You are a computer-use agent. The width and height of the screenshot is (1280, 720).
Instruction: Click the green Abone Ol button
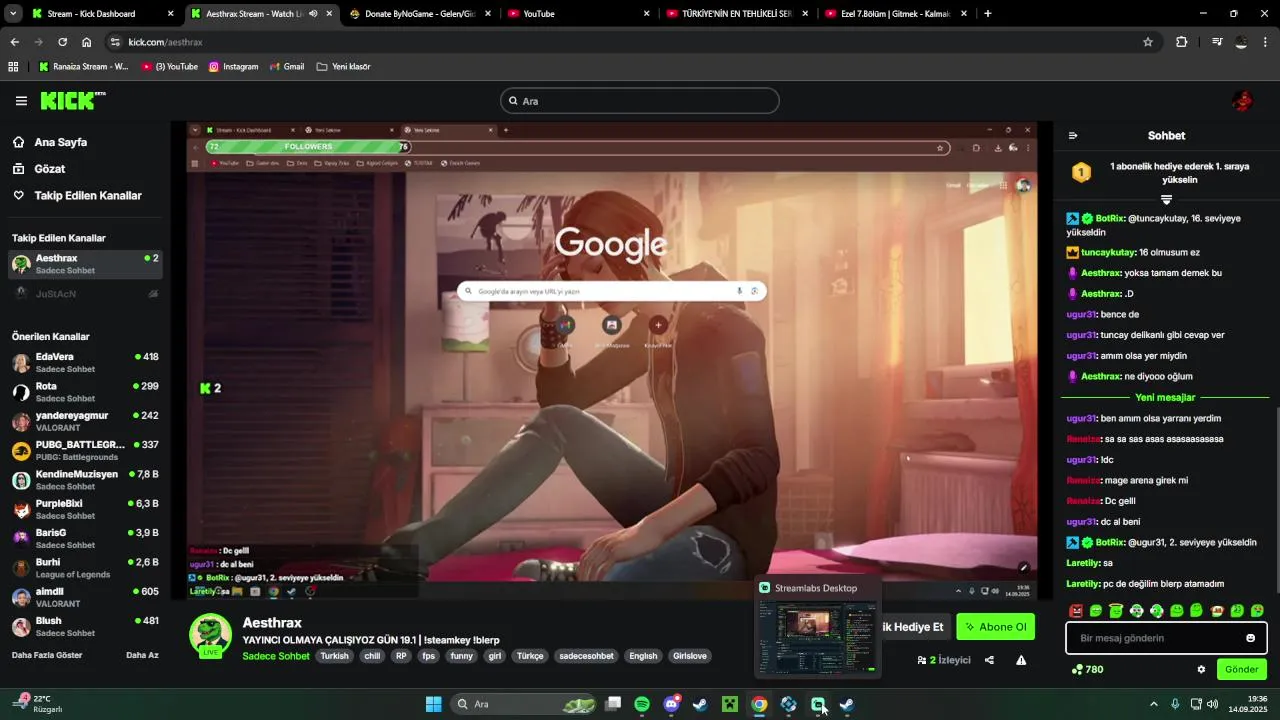pyautogui.click(x=995, y=627)
